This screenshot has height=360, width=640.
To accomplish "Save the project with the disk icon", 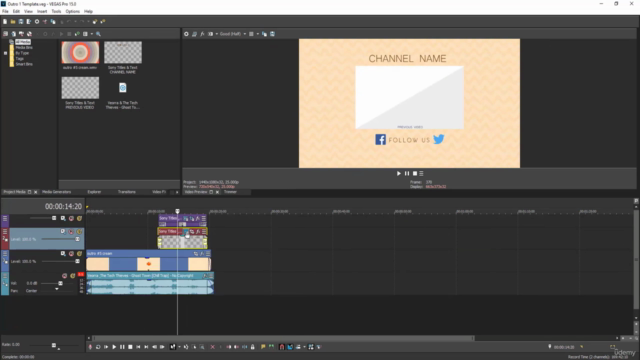I will pyautogui.click(x=21, y=22).
